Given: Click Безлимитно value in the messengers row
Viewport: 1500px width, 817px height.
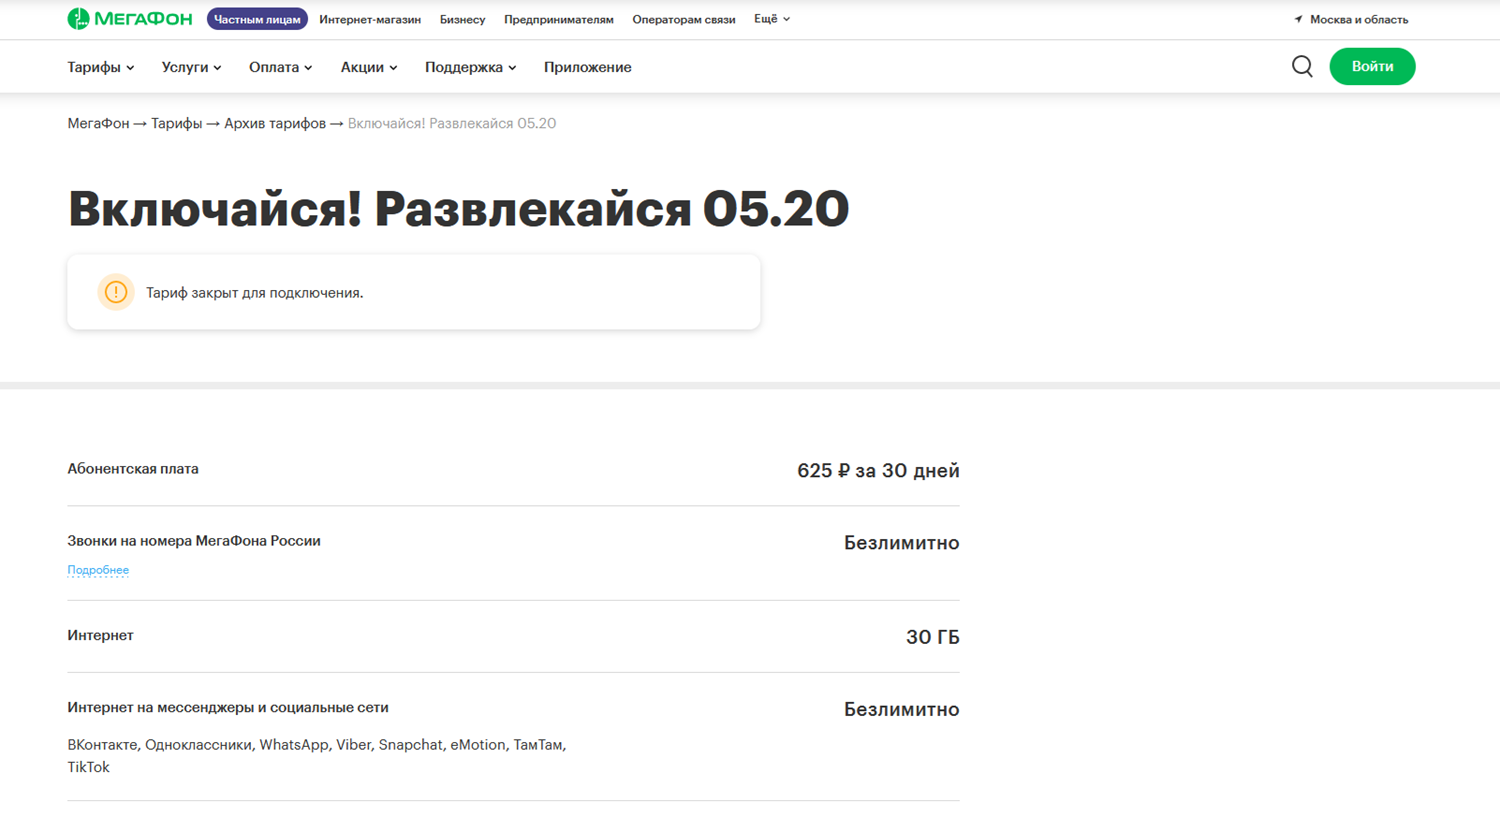Looking at the screenshot, I should pos(901,709).
